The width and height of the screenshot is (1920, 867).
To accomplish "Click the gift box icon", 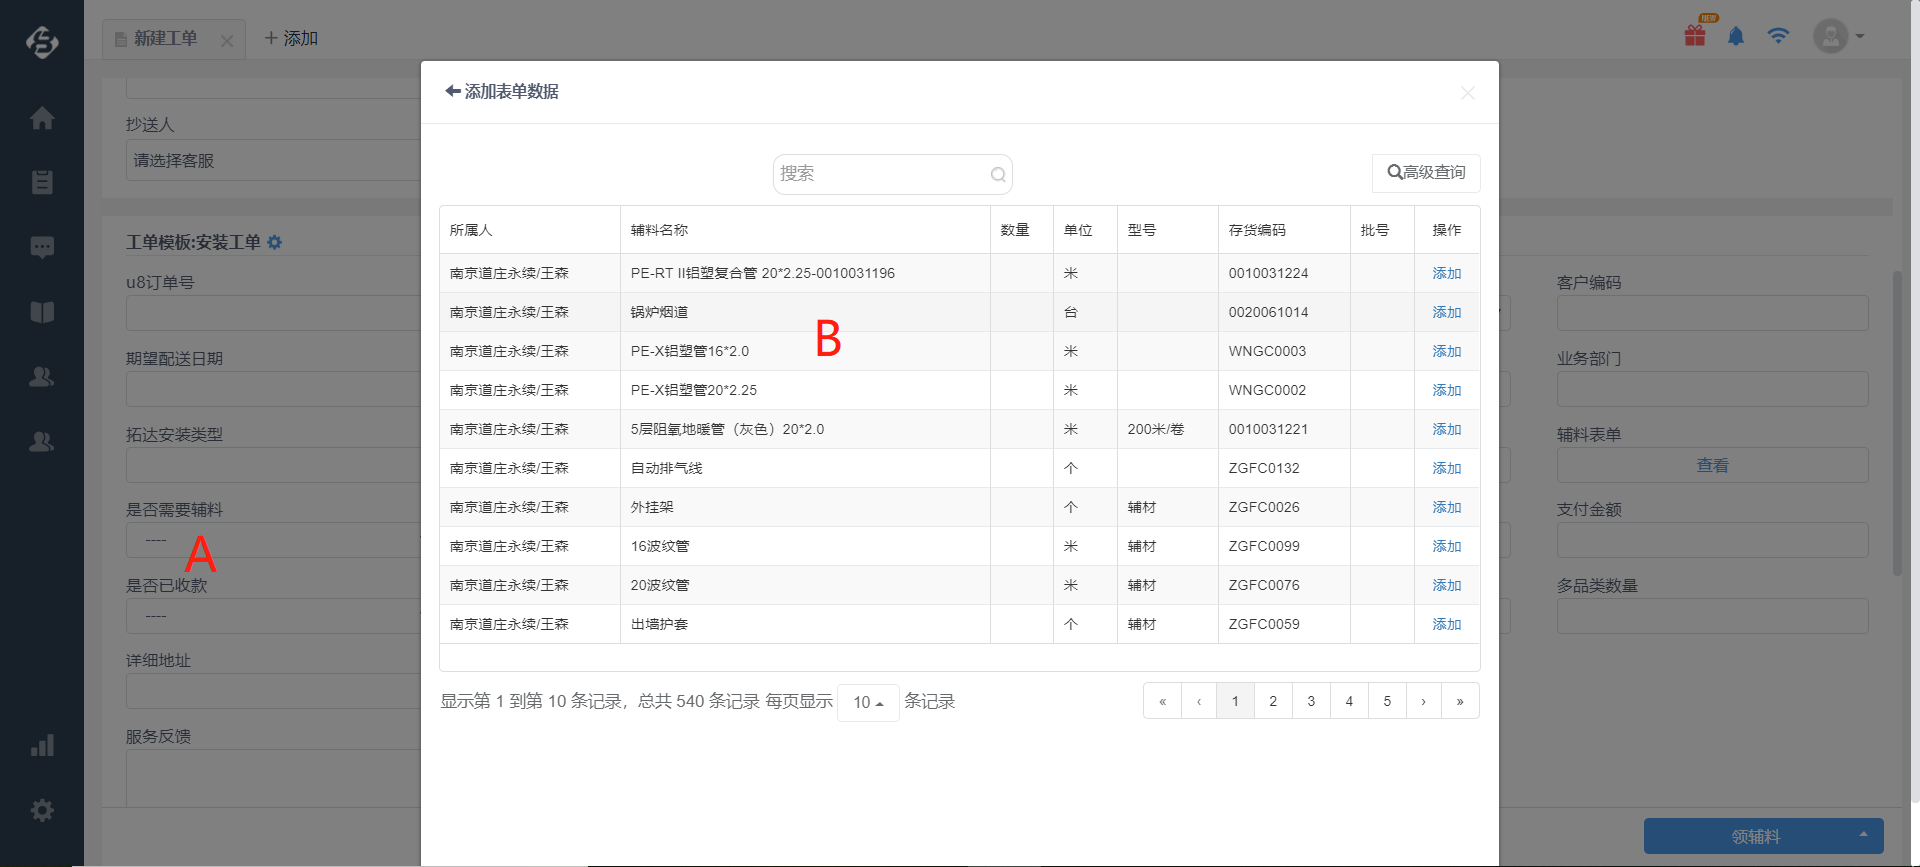I will pyautogui.click(x=1695, y=36).
